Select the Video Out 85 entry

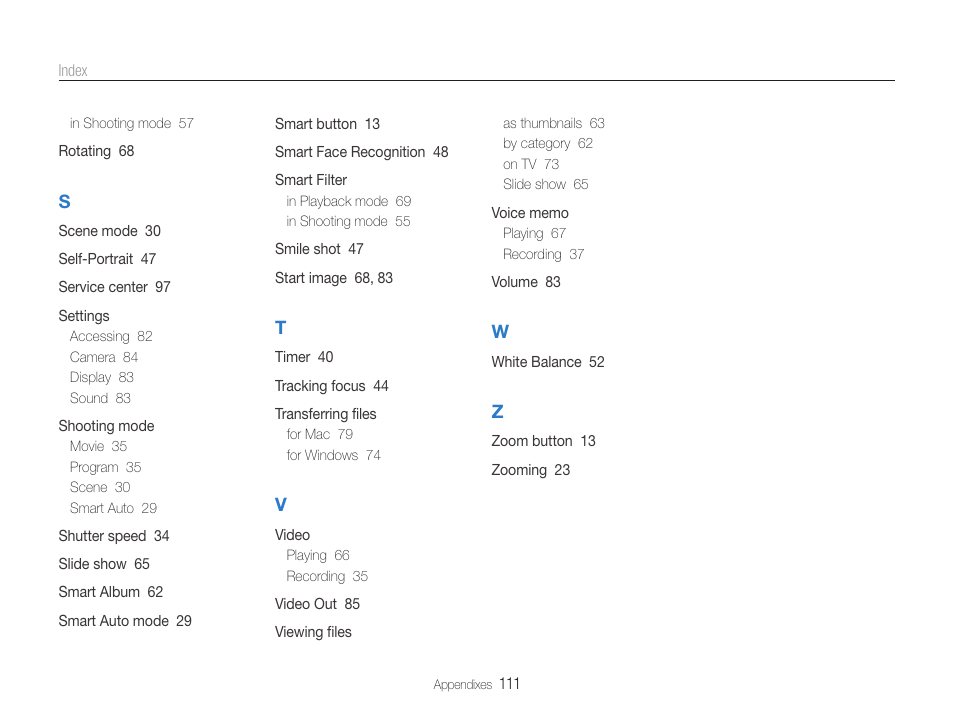coord(317,604)
